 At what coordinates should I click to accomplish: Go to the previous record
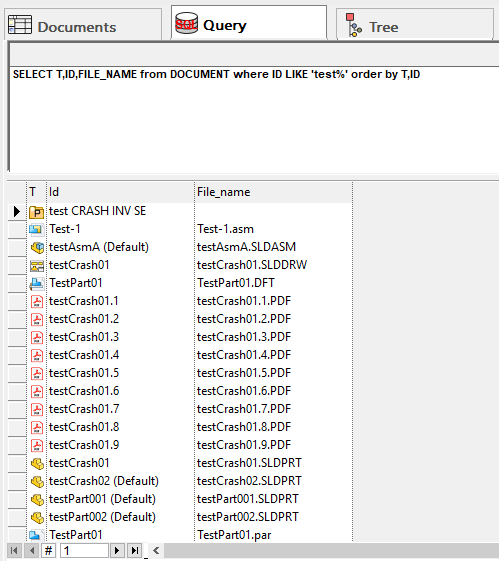tap(32, 550)
